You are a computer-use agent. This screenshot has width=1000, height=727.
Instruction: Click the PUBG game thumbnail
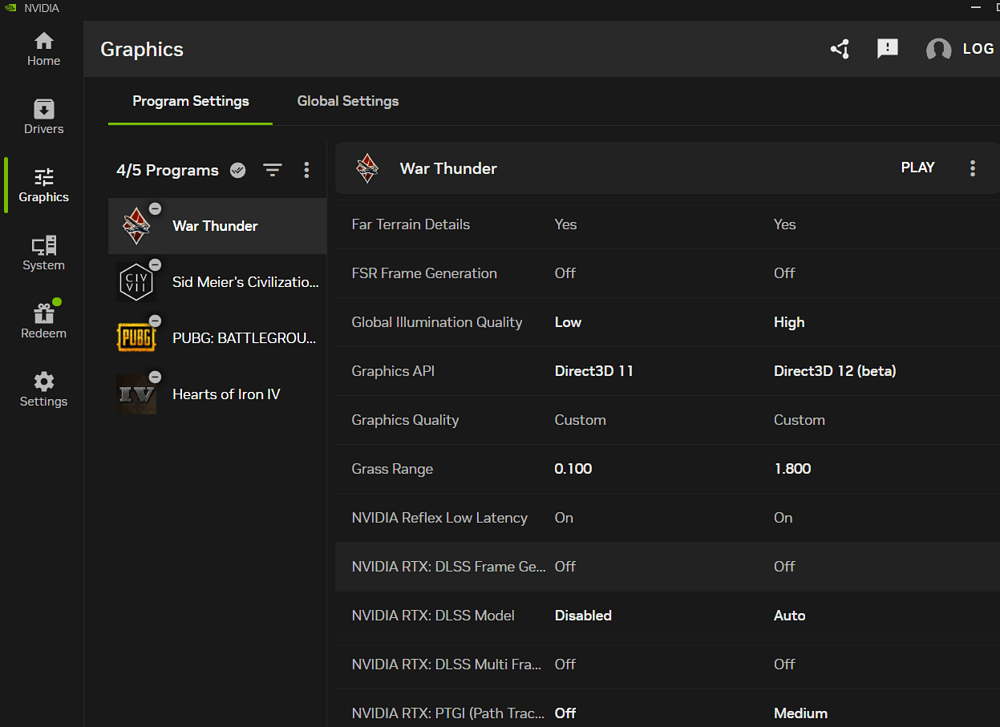[x=136, y=337]
